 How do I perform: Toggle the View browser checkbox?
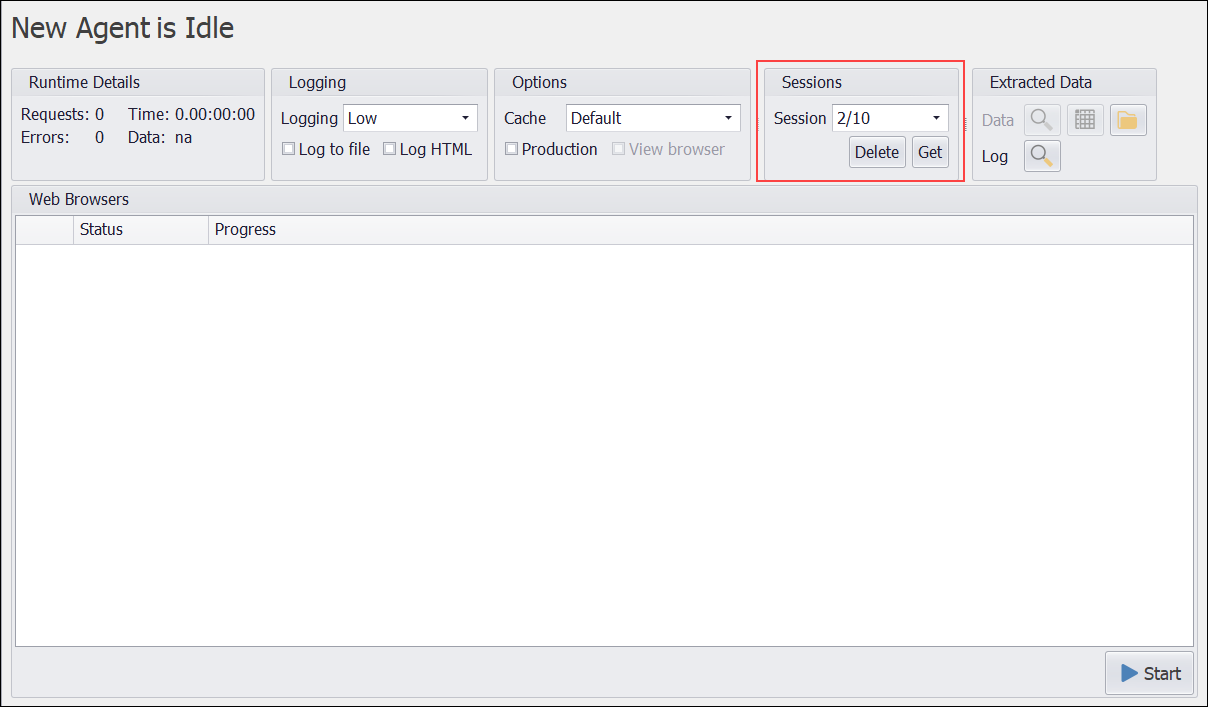(x=619, y=149)
